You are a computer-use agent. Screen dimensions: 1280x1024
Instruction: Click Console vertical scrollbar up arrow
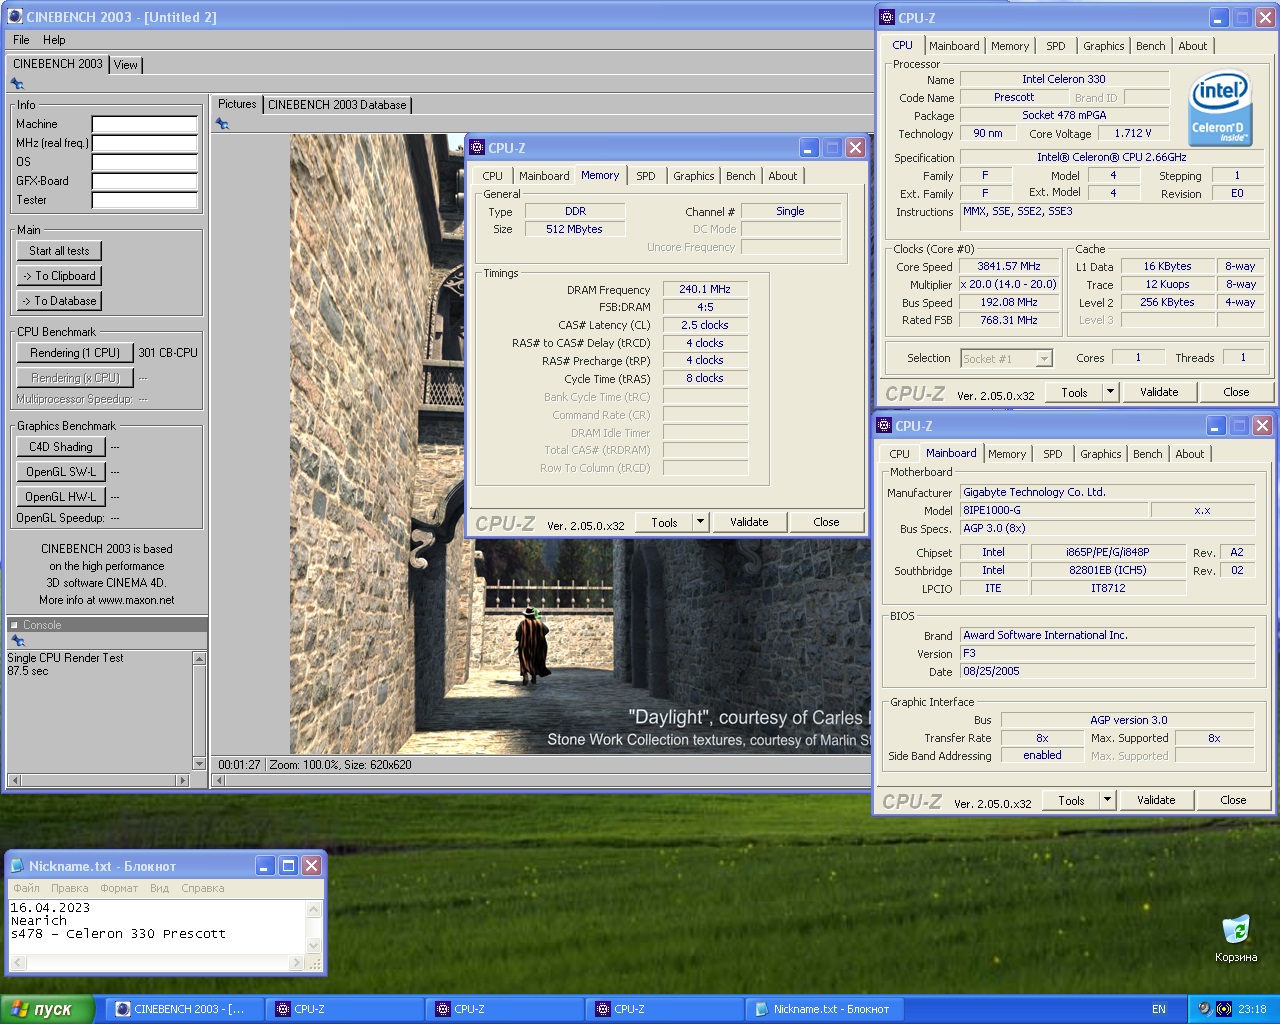(x=199, y=658)
